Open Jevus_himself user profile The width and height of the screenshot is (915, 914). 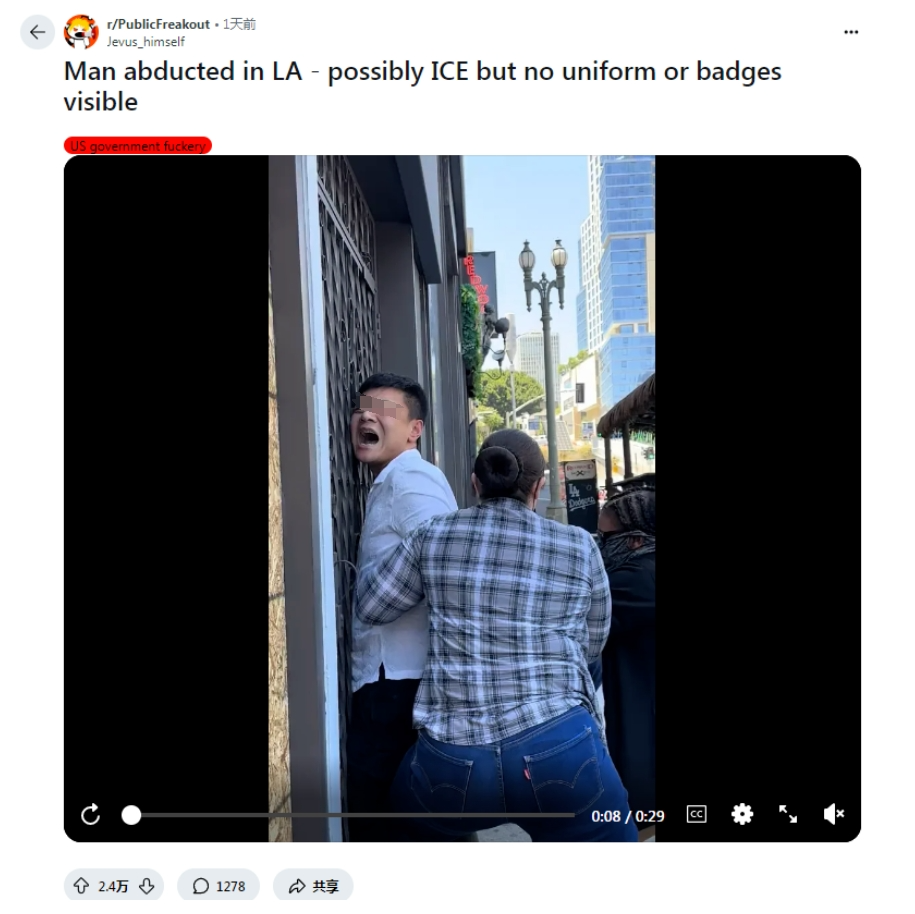click(145, 41)
